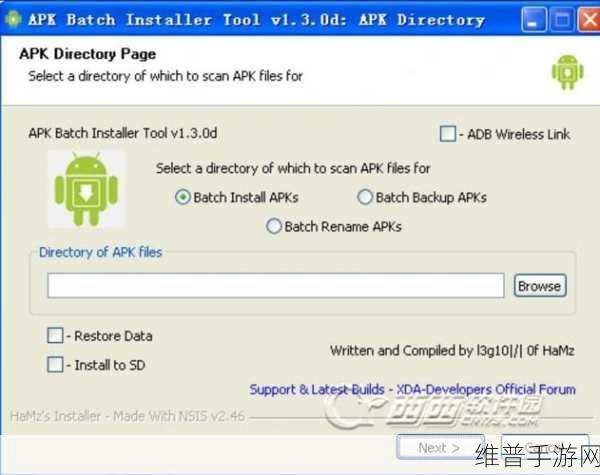Check the Install to SD box
The height and width of the screenshot is (475, 600).
55,364
